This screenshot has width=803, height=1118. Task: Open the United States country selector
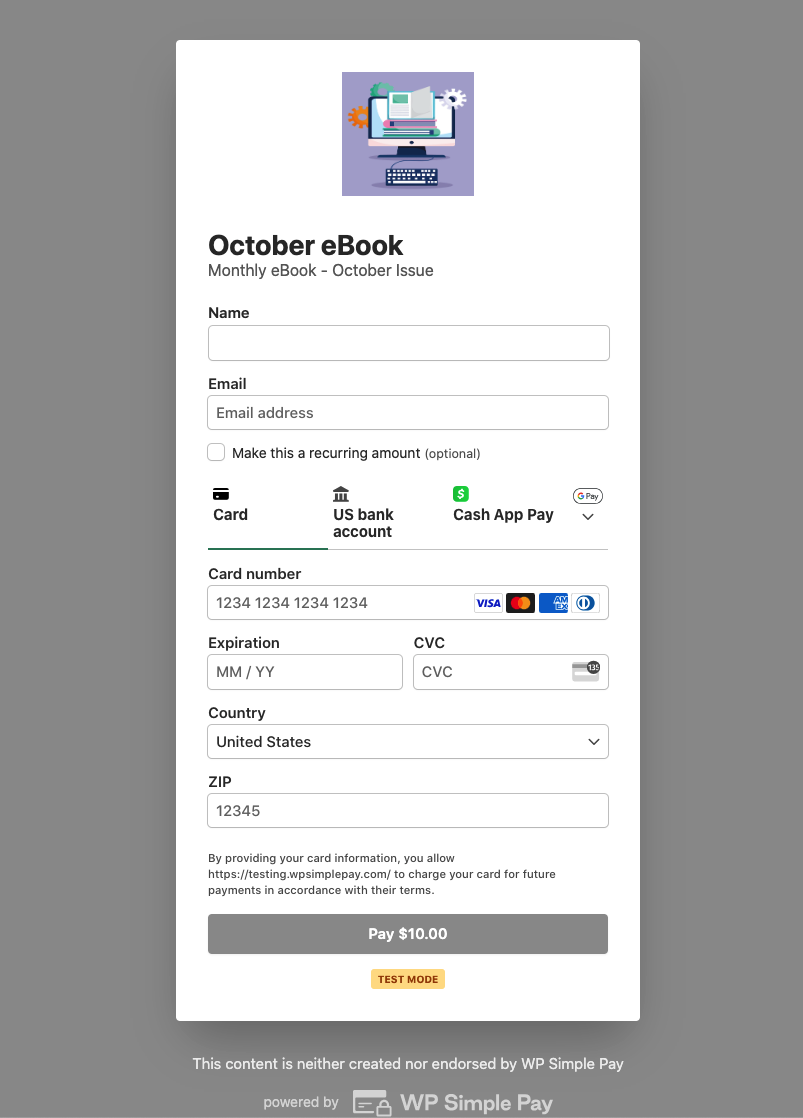click(407, 741)
